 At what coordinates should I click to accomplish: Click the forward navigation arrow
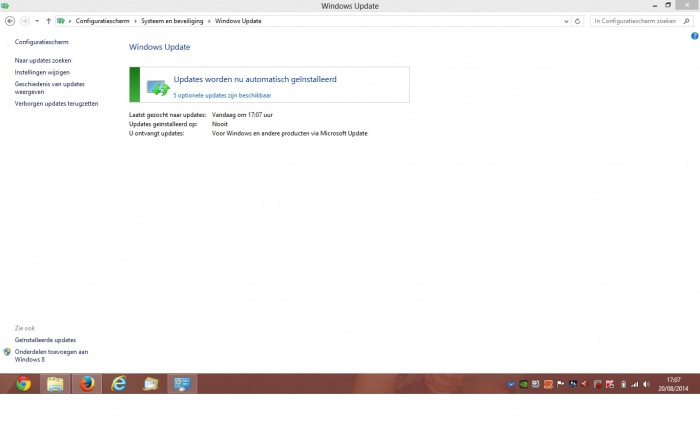pyautogui.click(x=25, y=21)
